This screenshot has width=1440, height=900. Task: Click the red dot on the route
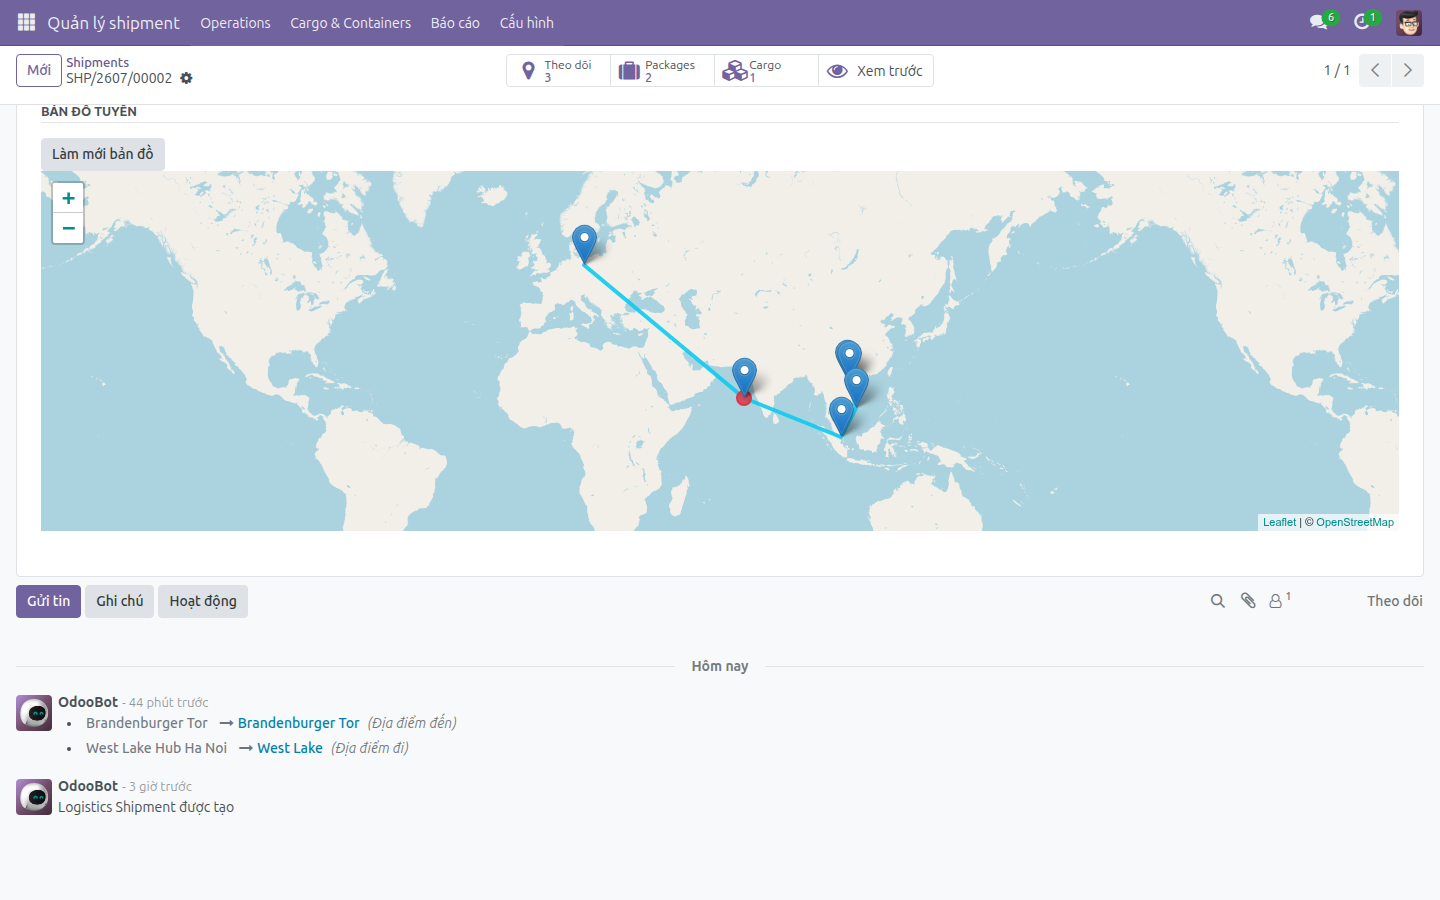(744, 398)
